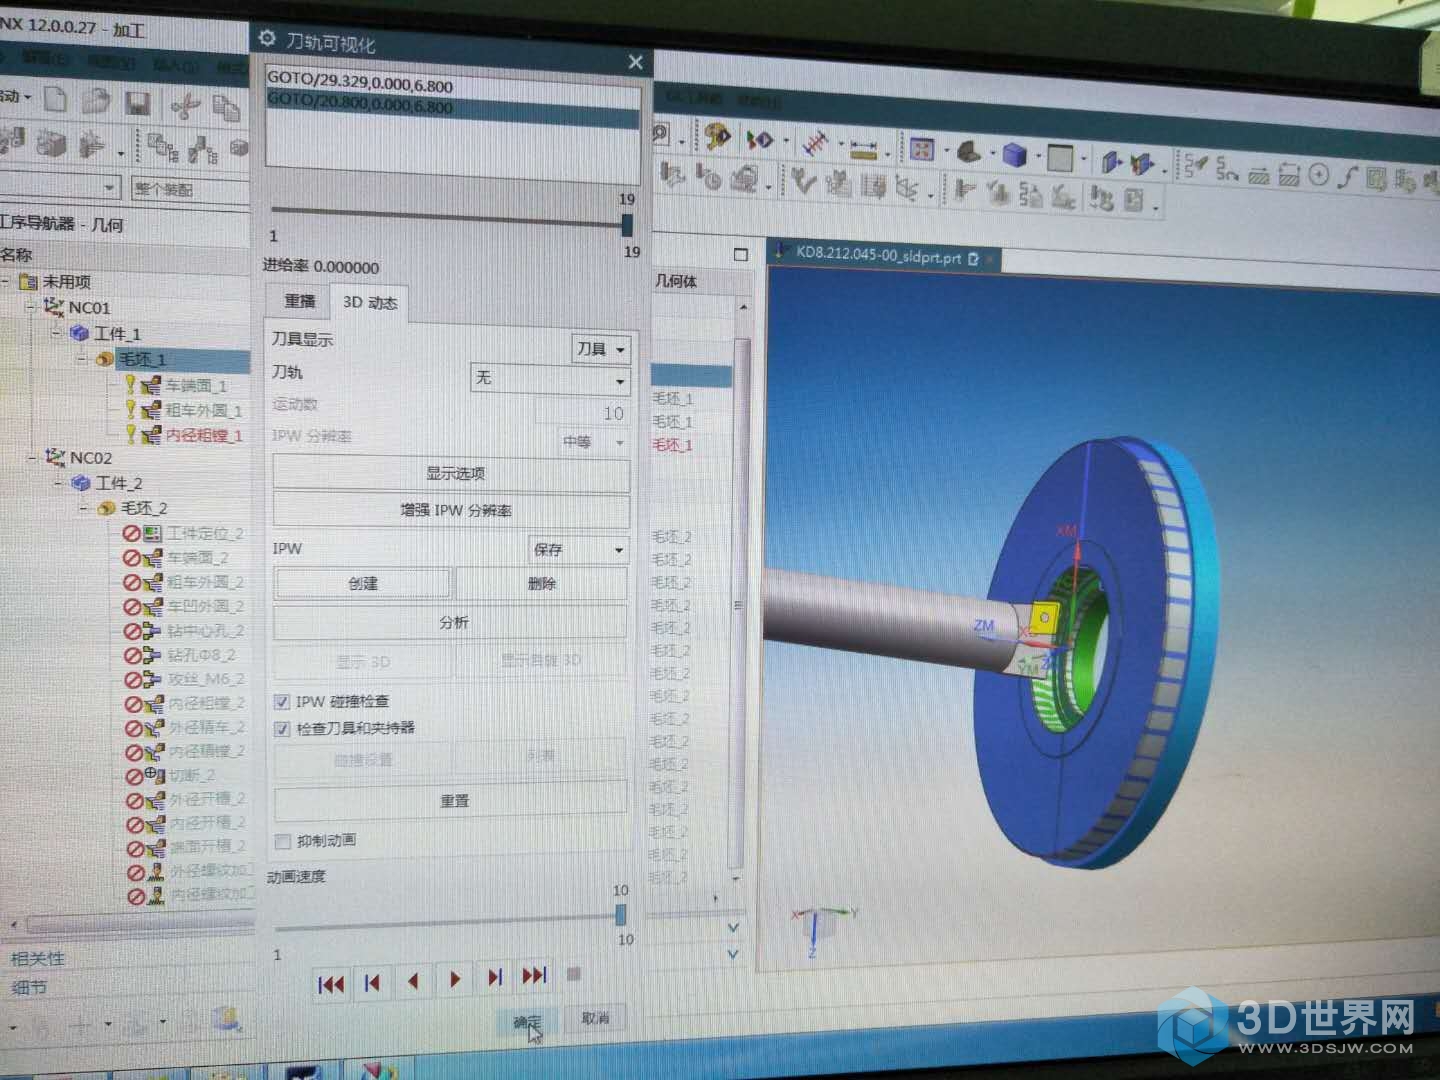Select the 内径粗镗_1 operation
The width and height of the screenshot is (1440, 1080).
(203, 435)
